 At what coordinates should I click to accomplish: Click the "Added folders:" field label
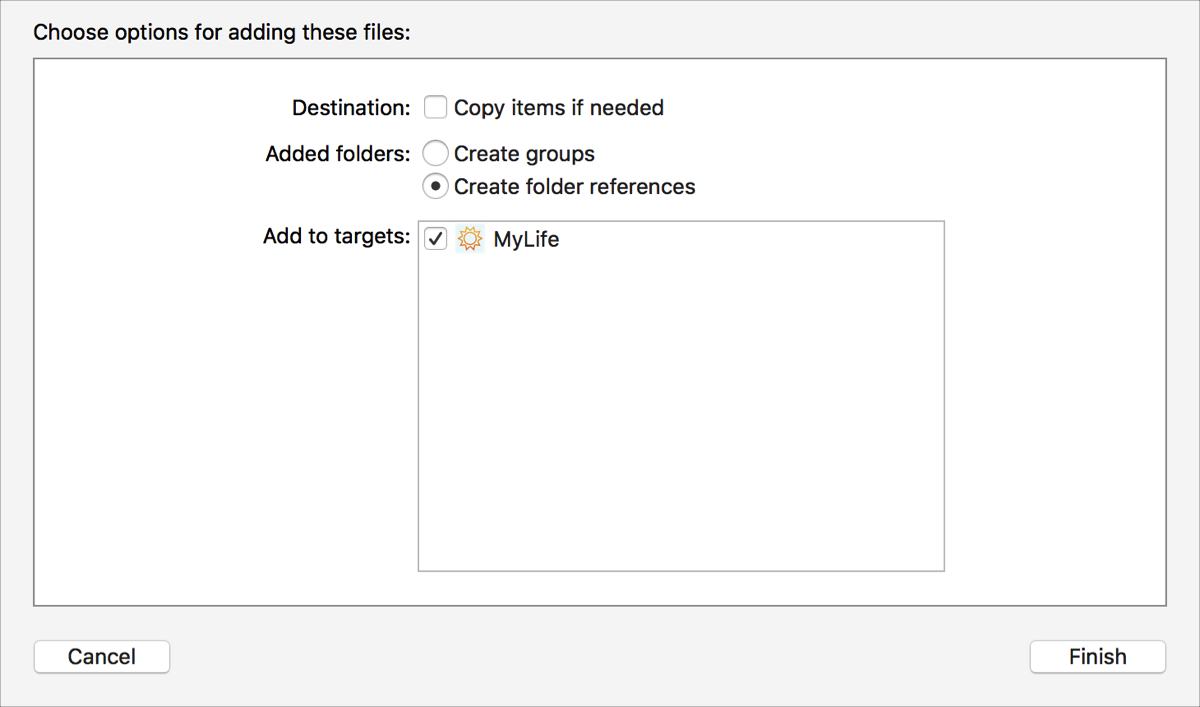338,154
